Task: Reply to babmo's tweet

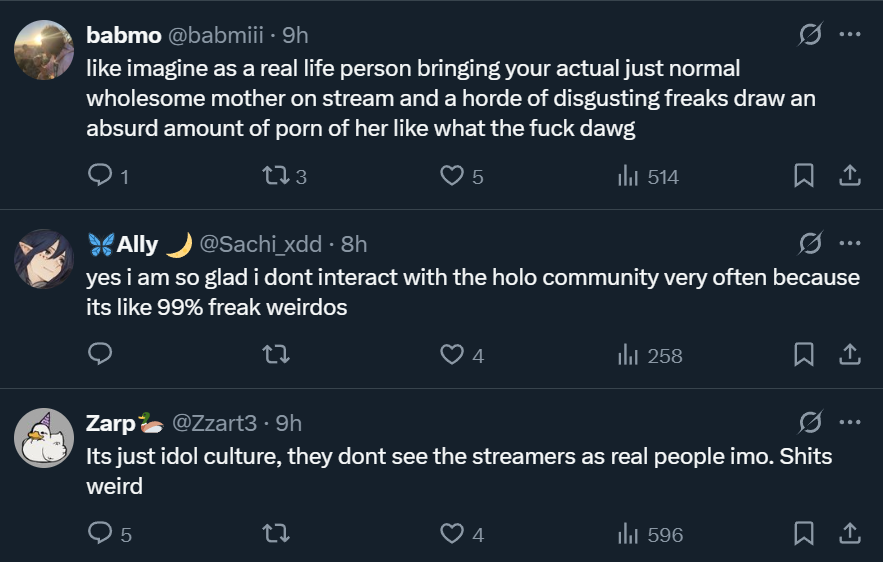Action: [101, 176]
